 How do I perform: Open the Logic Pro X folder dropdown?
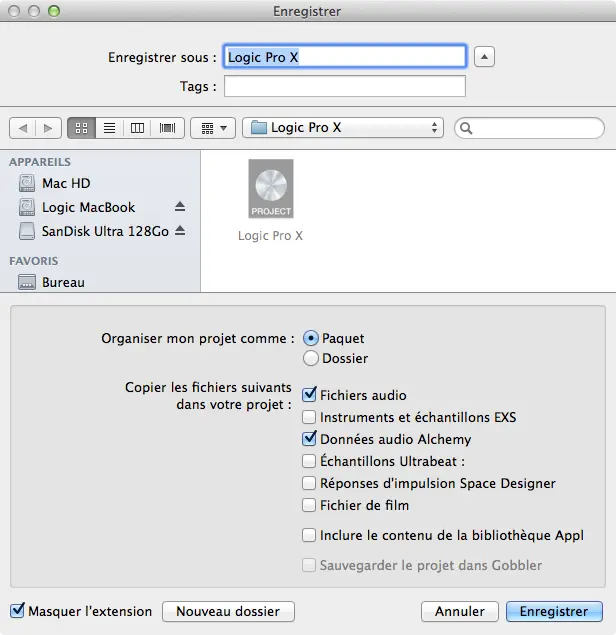(344, 128)
